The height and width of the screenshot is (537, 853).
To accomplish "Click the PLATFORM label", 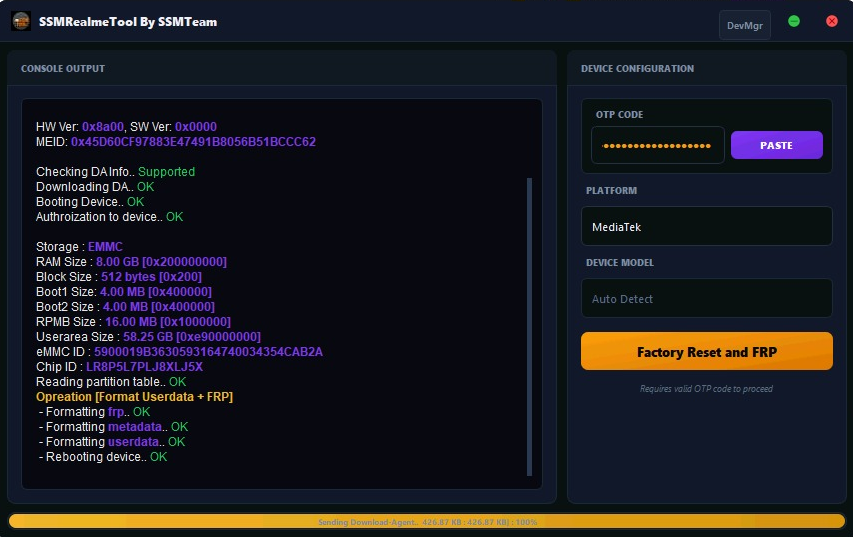I will click(x=611, y=190).
